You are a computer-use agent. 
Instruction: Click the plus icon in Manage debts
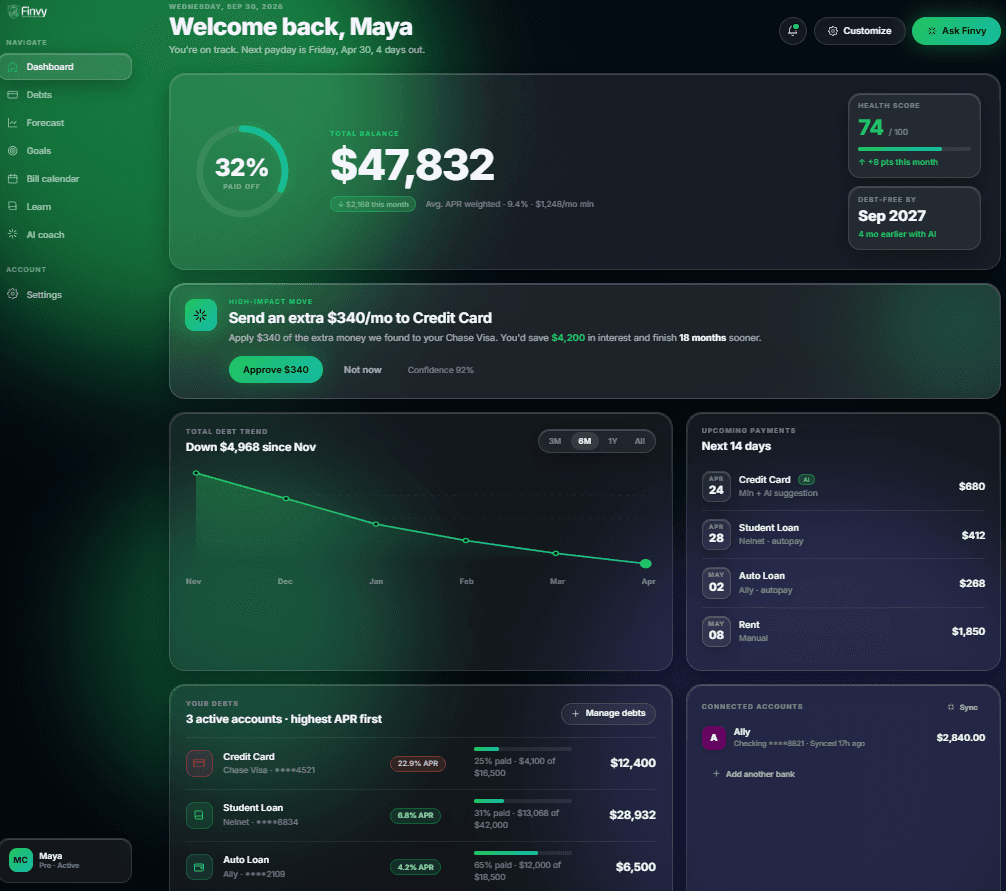575,713
